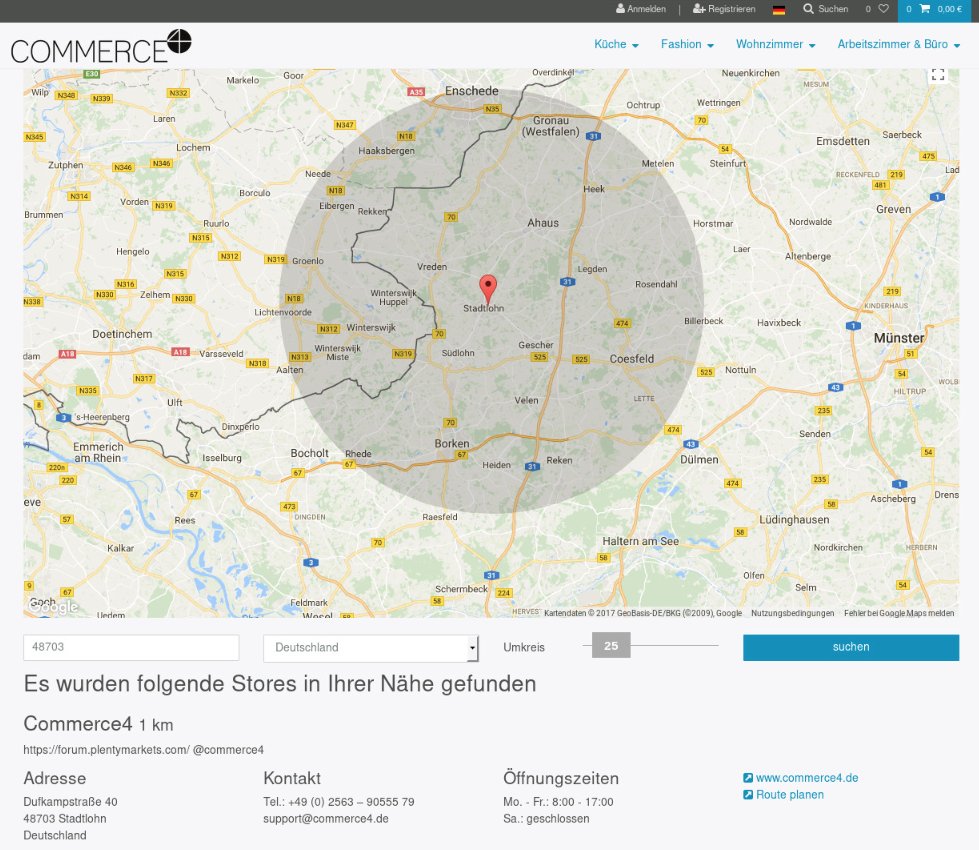
Task: Expand the Wohnzimmer menu
Action: (x=775, y=44)
